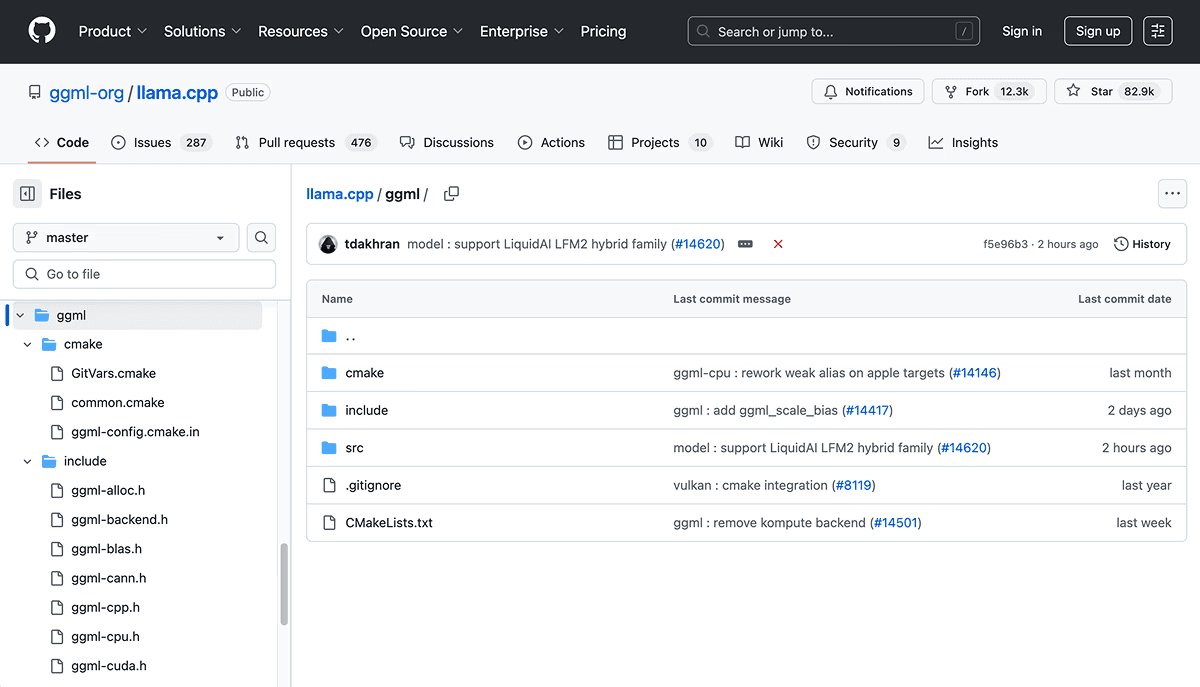
Task: Open the ellipsis options menu above the file list
Action: 1172,193
